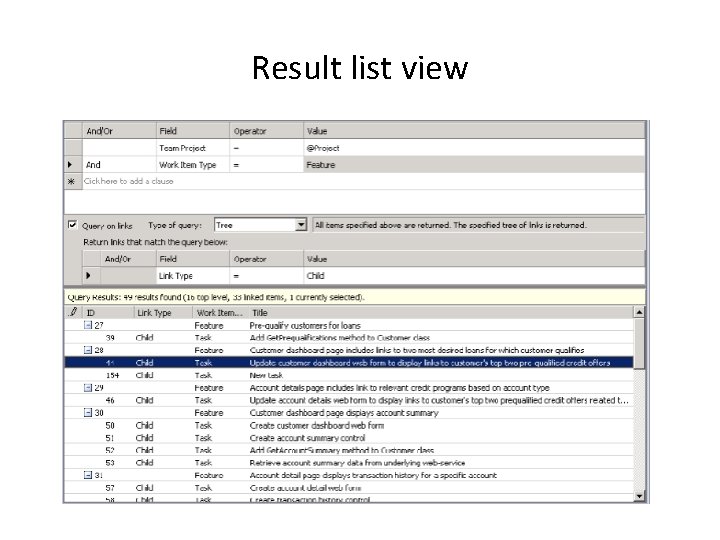Select feature 28 Customer dashboard page includes links
This screenshot has width=720, height=540.
349,350
